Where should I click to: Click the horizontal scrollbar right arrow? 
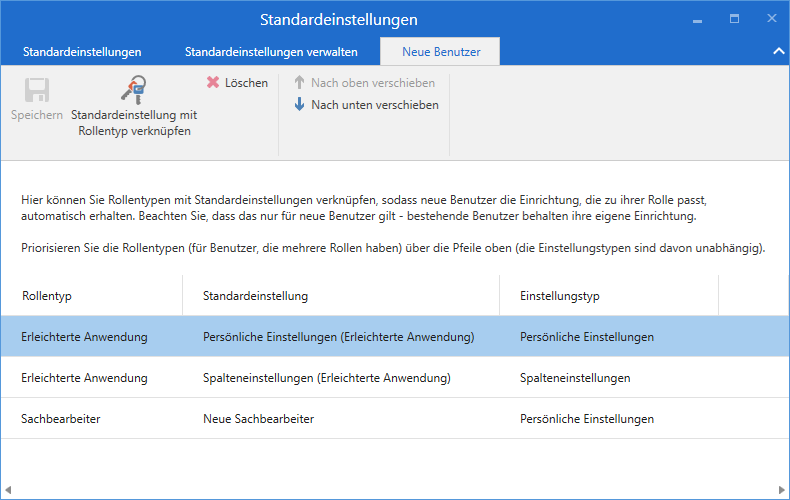[x=781, y=490]
